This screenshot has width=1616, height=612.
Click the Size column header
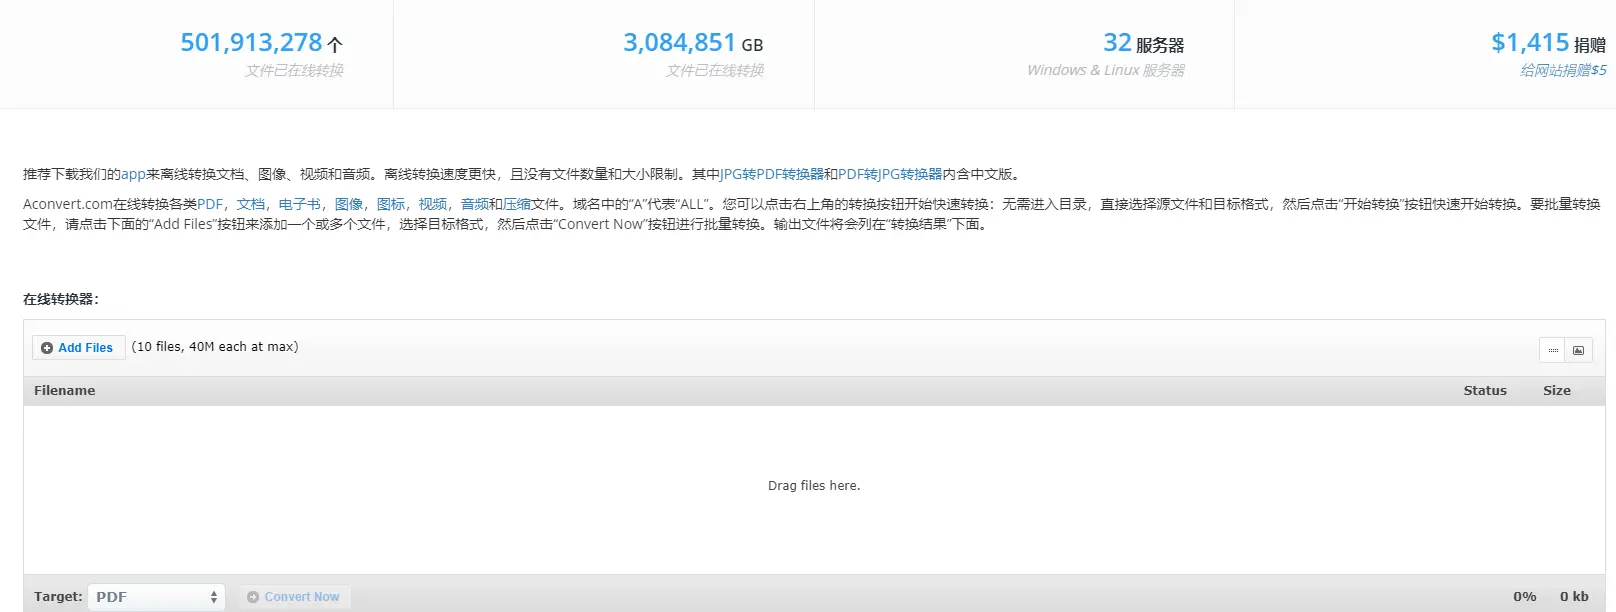[x=1556, y=391]
